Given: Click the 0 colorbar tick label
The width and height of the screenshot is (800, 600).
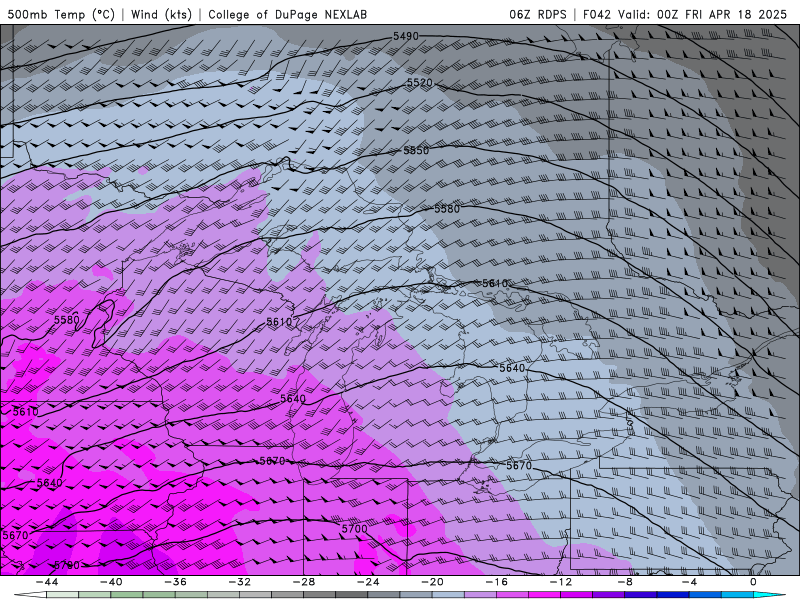Looking at the screenshot, I should (753, 582).
